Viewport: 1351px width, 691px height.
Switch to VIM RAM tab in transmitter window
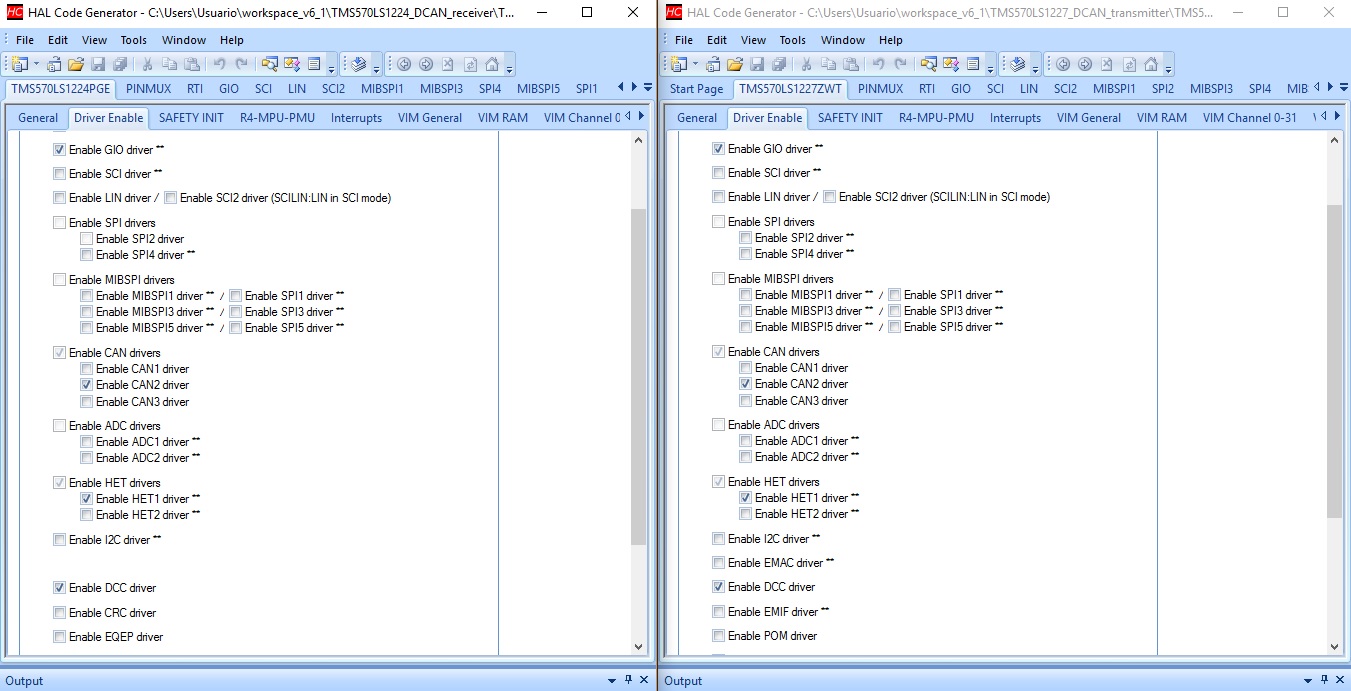click(1161, 118)
